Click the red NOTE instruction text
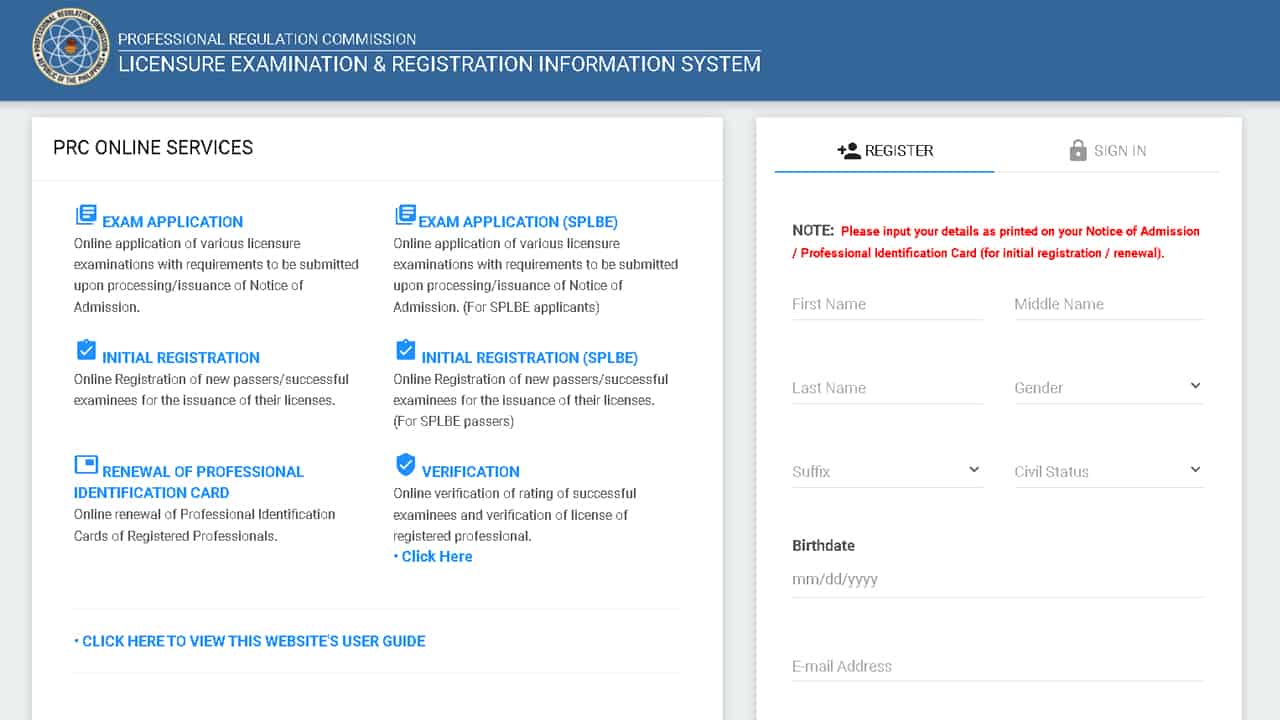1280x720 pixels. 996,242
